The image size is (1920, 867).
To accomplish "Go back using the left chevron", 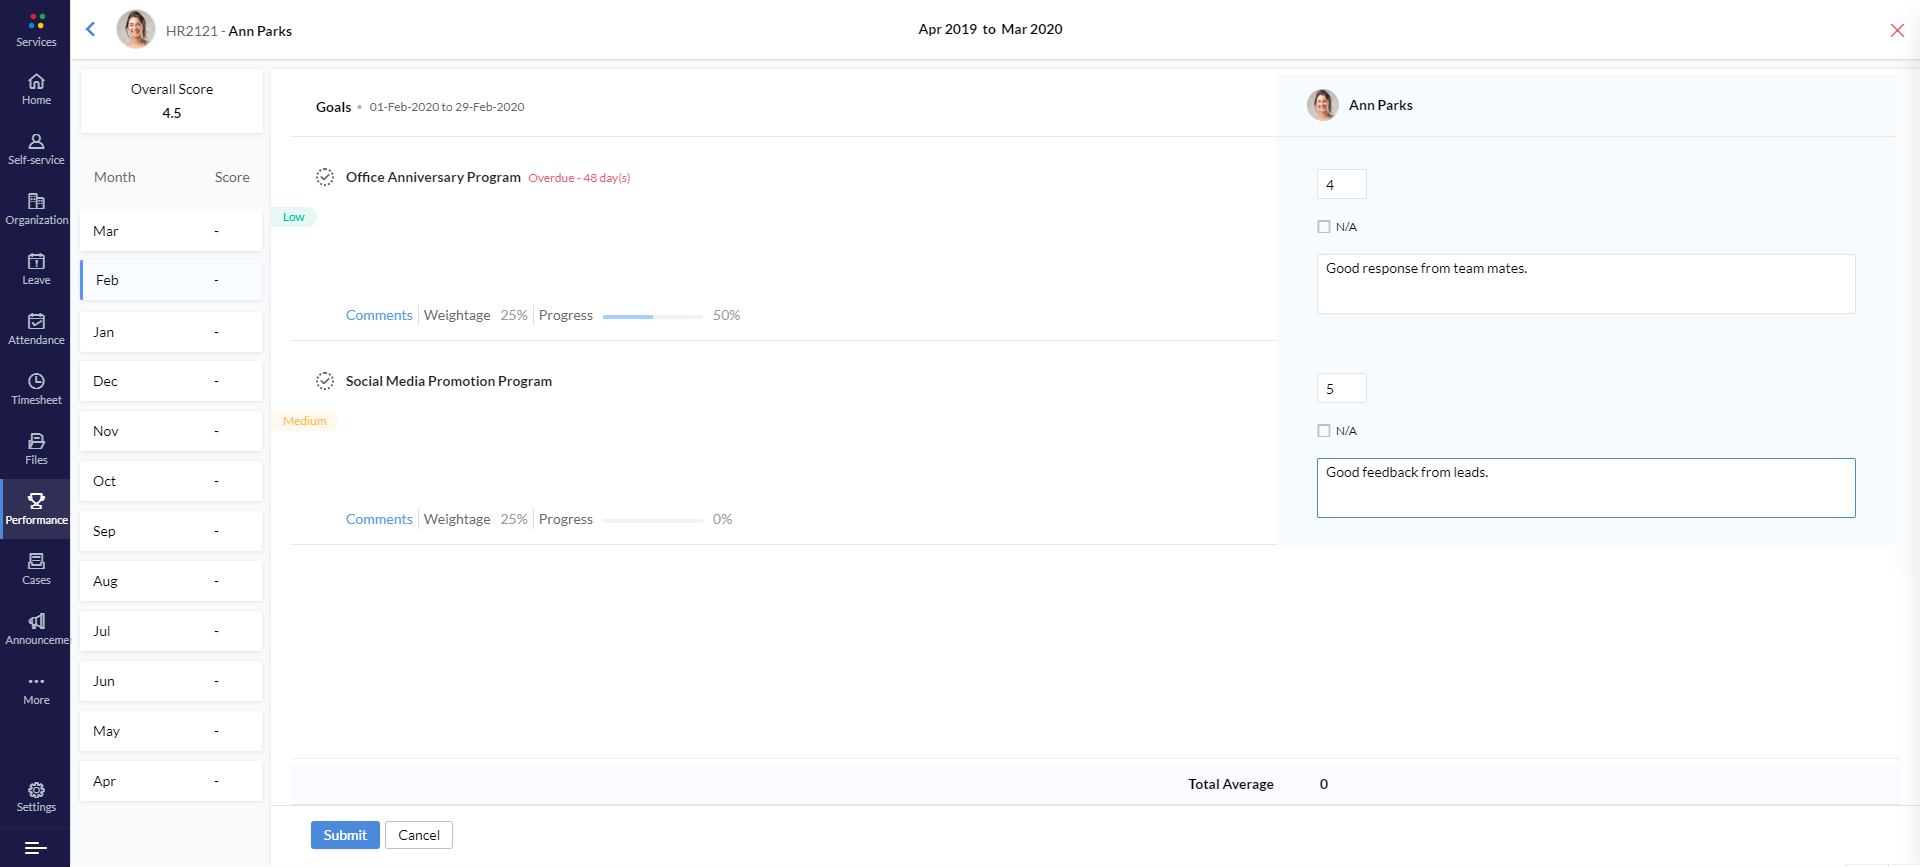I will click(x=90, y=29).
